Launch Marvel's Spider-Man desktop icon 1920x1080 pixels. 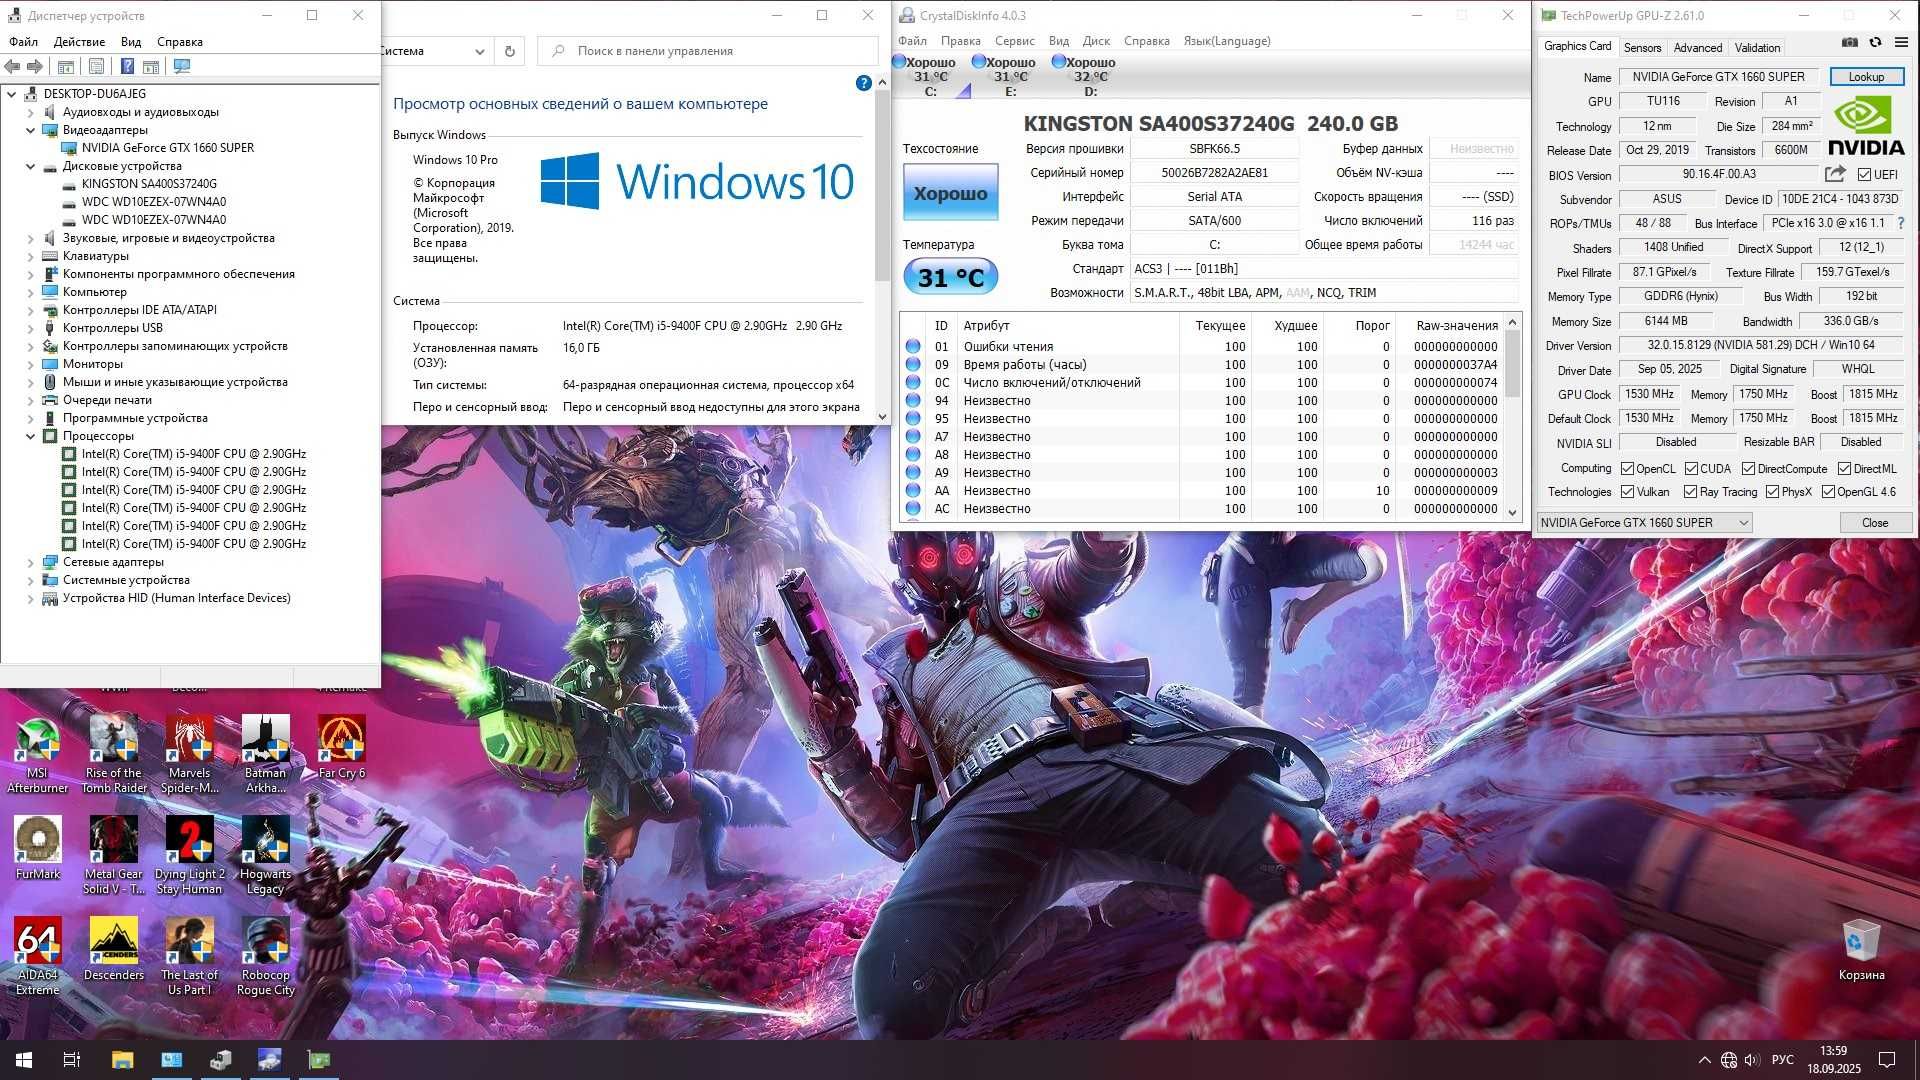point(190,755)
